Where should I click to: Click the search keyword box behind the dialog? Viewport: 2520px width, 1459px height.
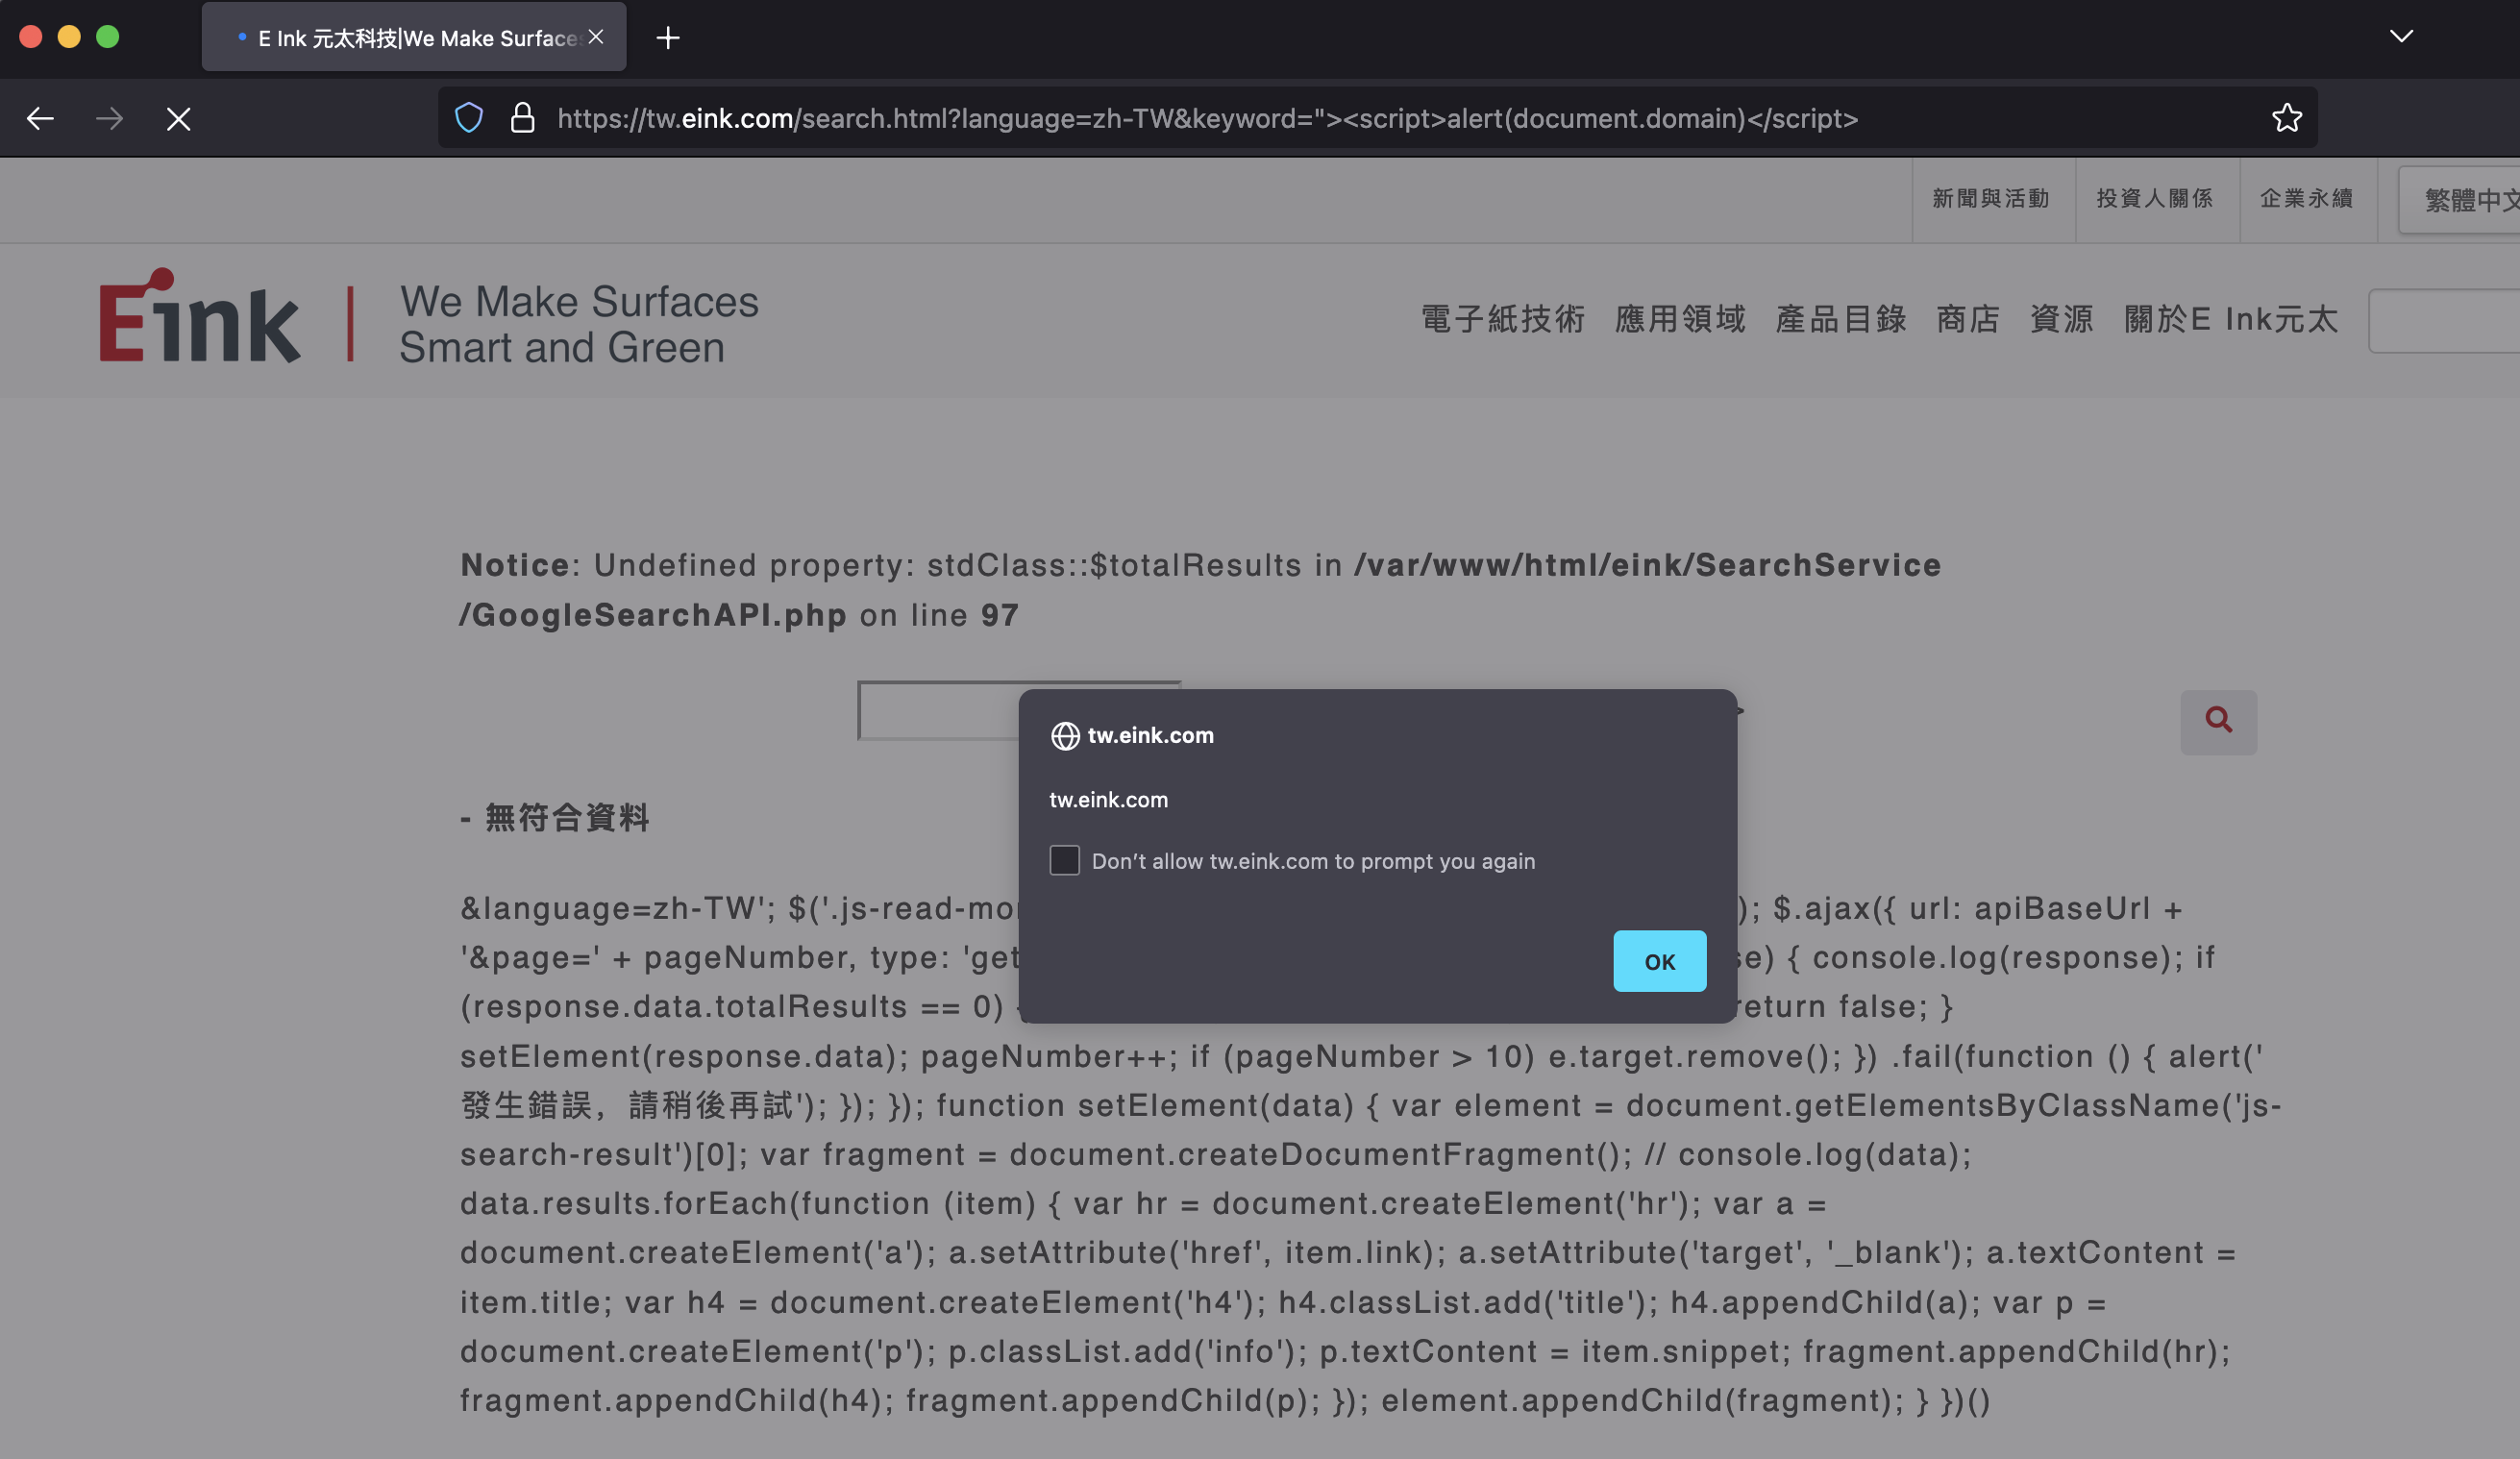938,711
